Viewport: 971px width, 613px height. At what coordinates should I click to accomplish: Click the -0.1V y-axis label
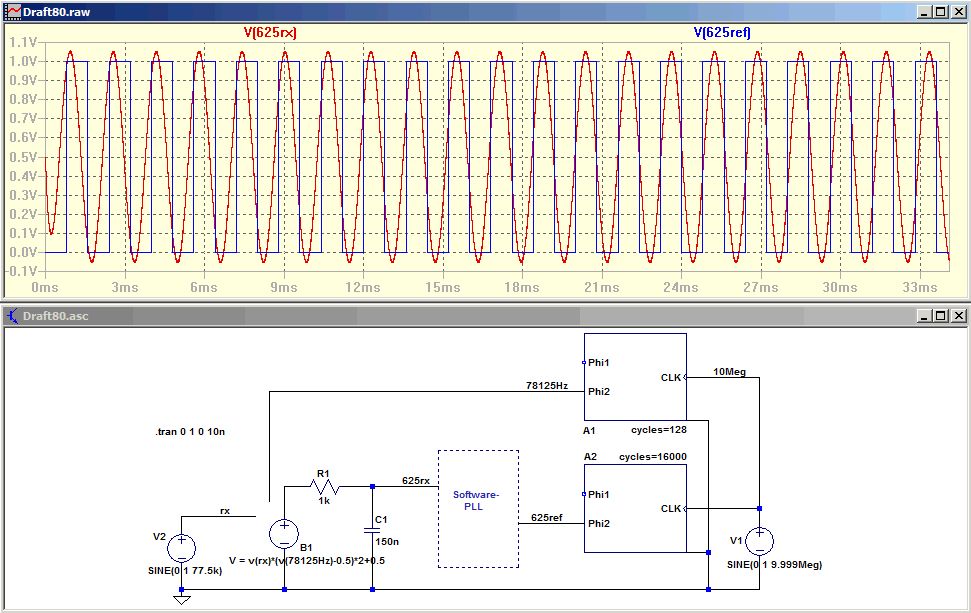pos(22,271)
